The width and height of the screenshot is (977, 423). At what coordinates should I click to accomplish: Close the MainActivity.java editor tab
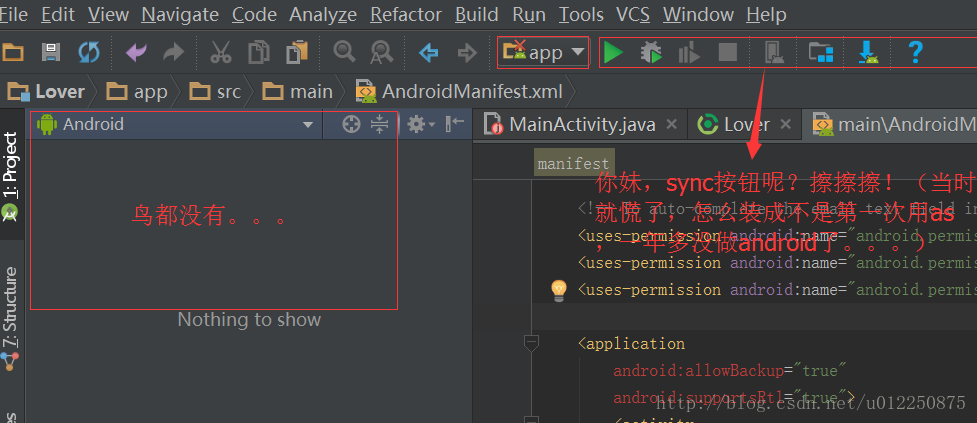click(x=671, y=124)
